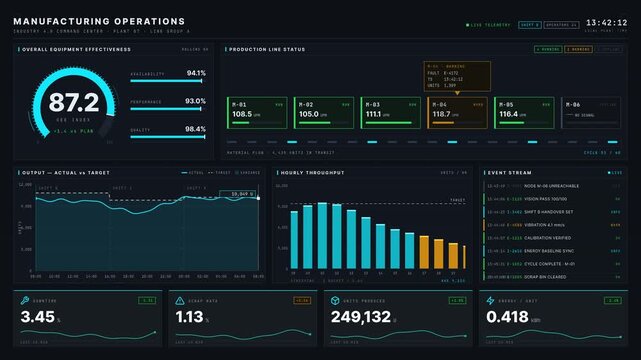Viewport: 641px width, 360px height.
Task: Click the green Live Telemetry indicator
Action: [489, 25]
